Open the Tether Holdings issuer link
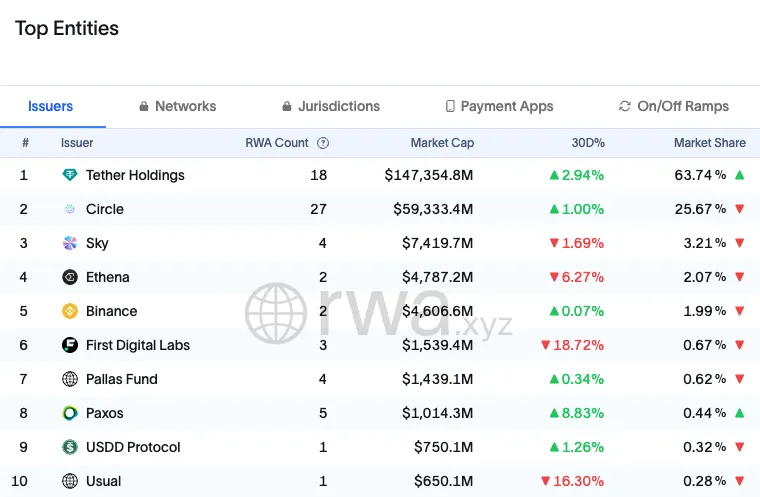760x497 pixels. [135, 175]
